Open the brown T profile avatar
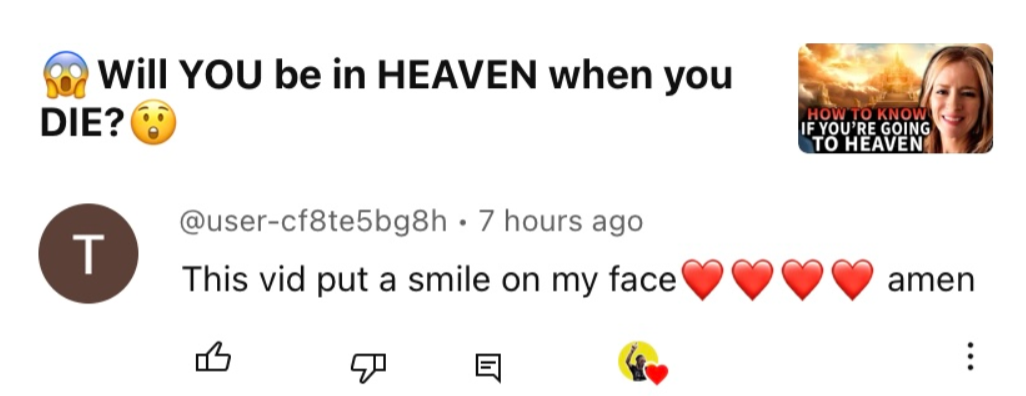Viewport: 1026px width, 396px height. click(88, 253)
